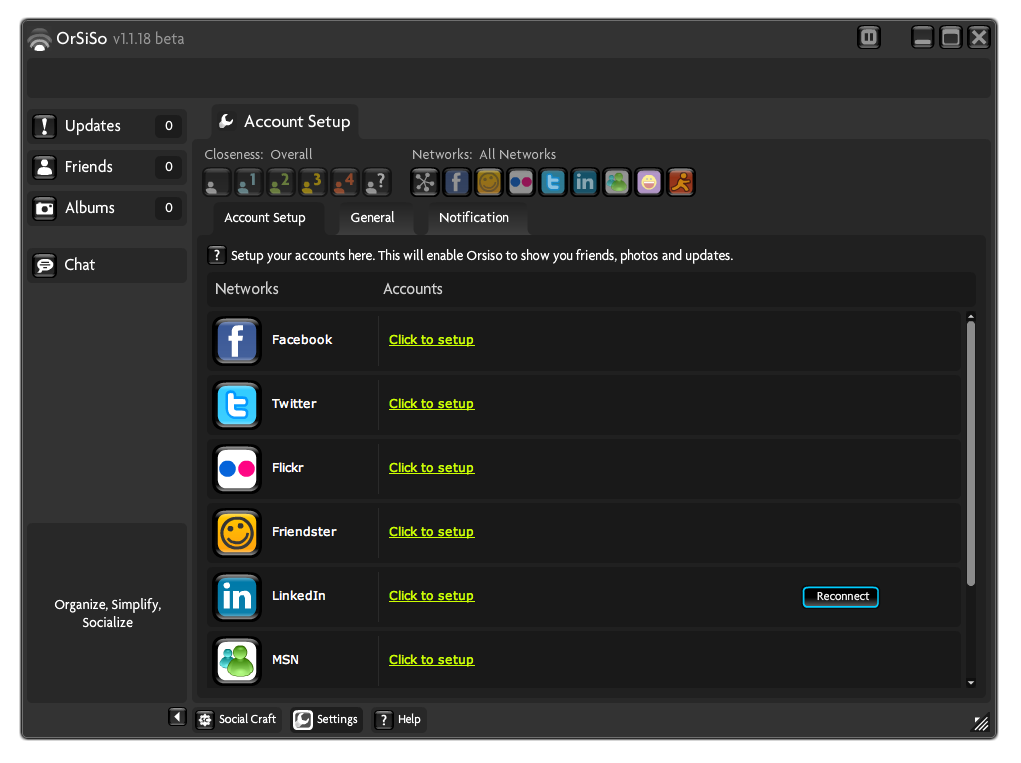Click the 'Closeness: Overall' label
Screen dimensions: 1021x763
pyautogui.click(x=259, y=154)
